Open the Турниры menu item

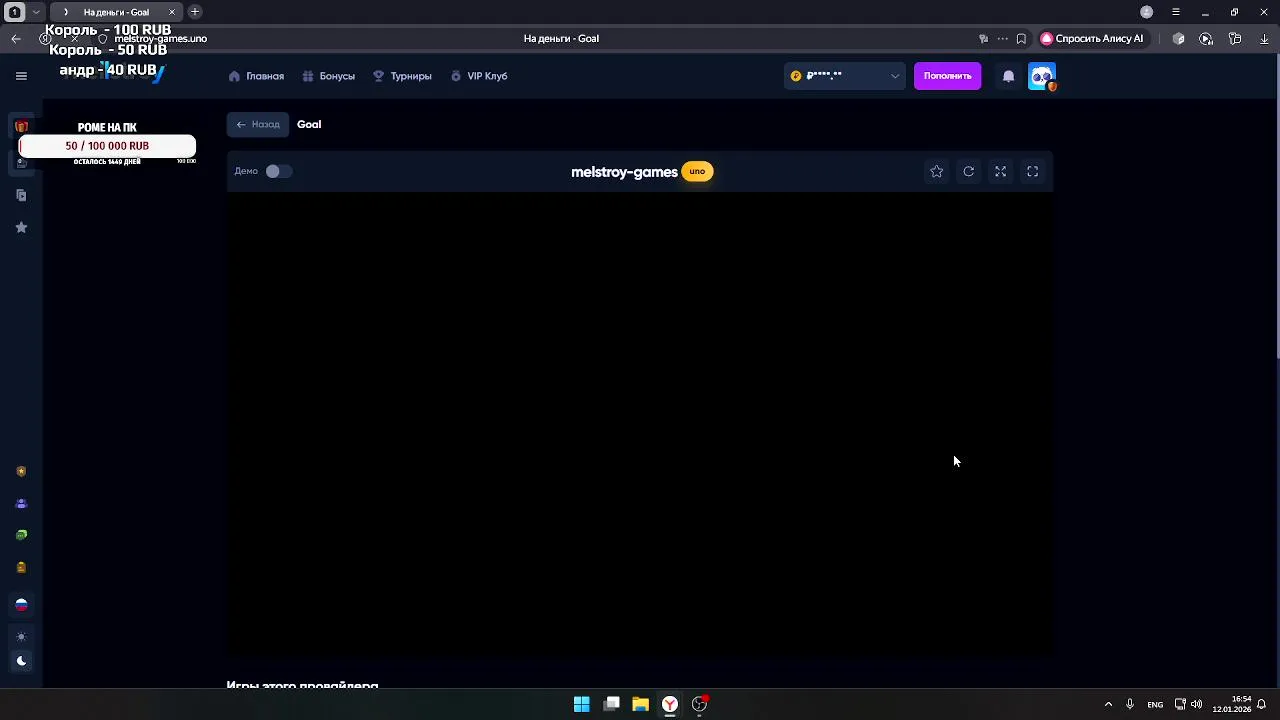click(x=403, y=76)
